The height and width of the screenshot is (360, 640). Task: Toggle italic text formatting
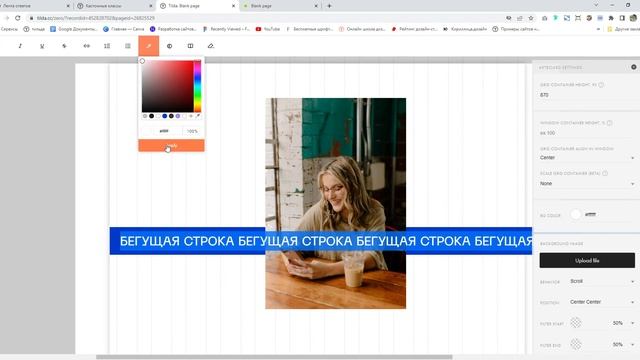pos(20,46)
